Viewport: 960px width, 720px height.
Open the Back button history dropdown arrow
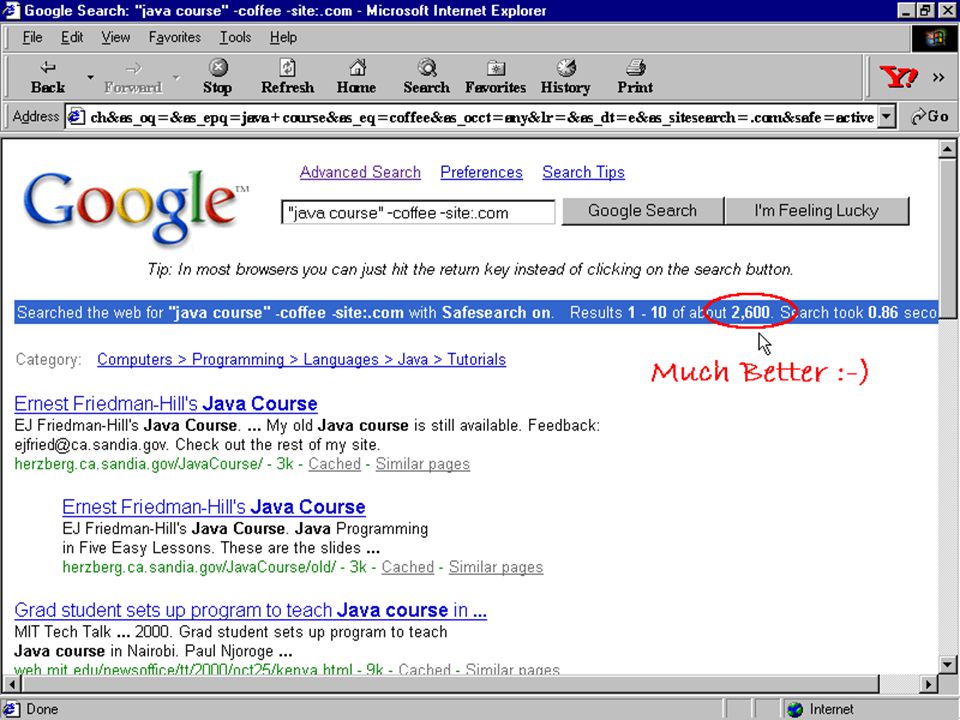click(90, 77)
